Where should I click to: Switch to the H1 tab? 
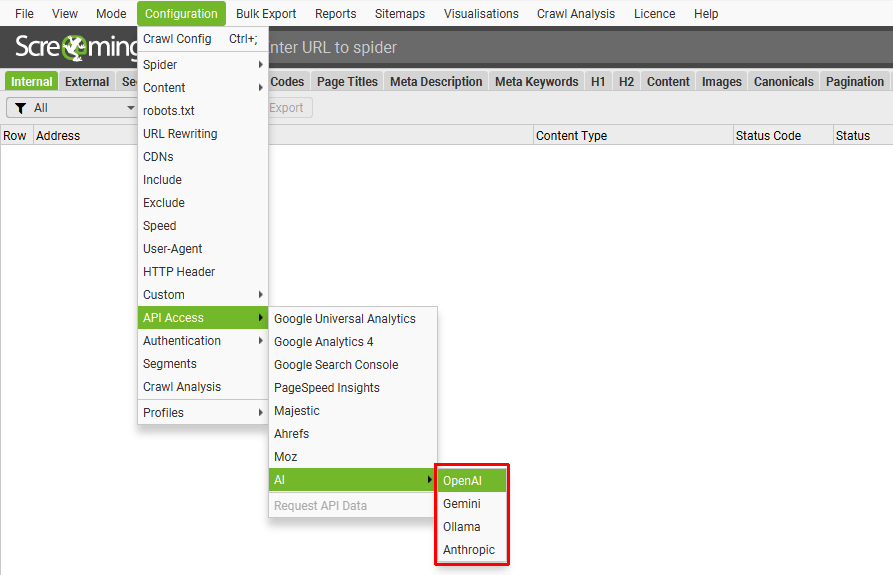click(x=598, y=81)
